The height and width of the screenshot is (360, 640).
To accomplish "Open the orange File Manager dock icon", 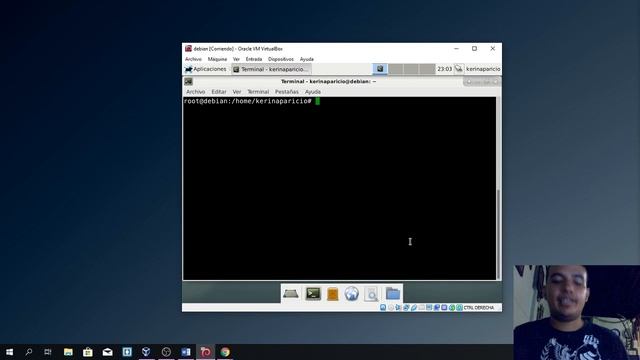I will click(x=333, y=294).
